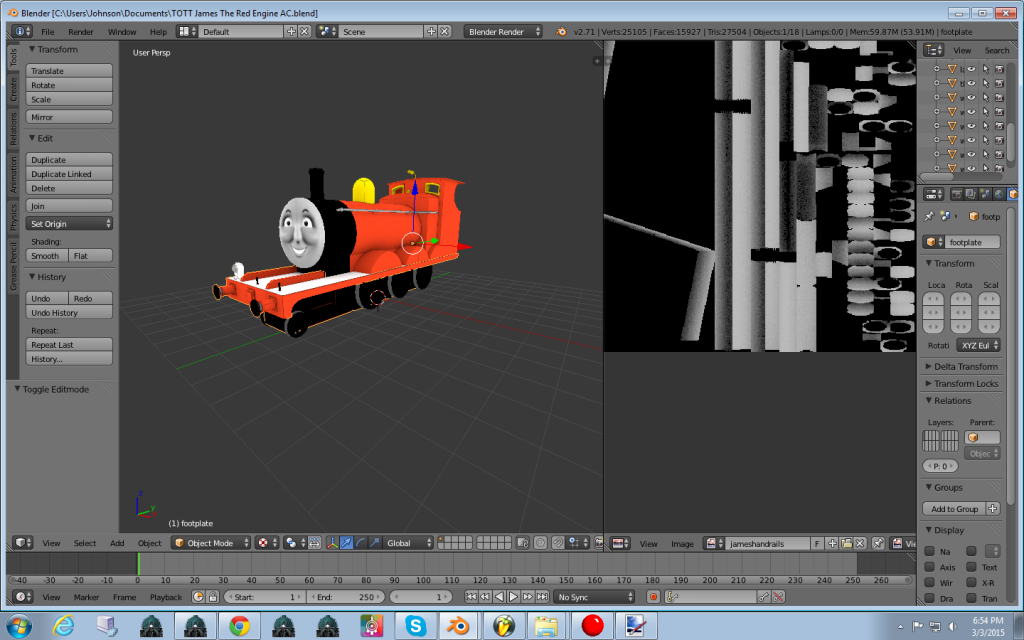Open the Blender Render engine dropdown
The image size is (1024, 640).
(503, 31)
